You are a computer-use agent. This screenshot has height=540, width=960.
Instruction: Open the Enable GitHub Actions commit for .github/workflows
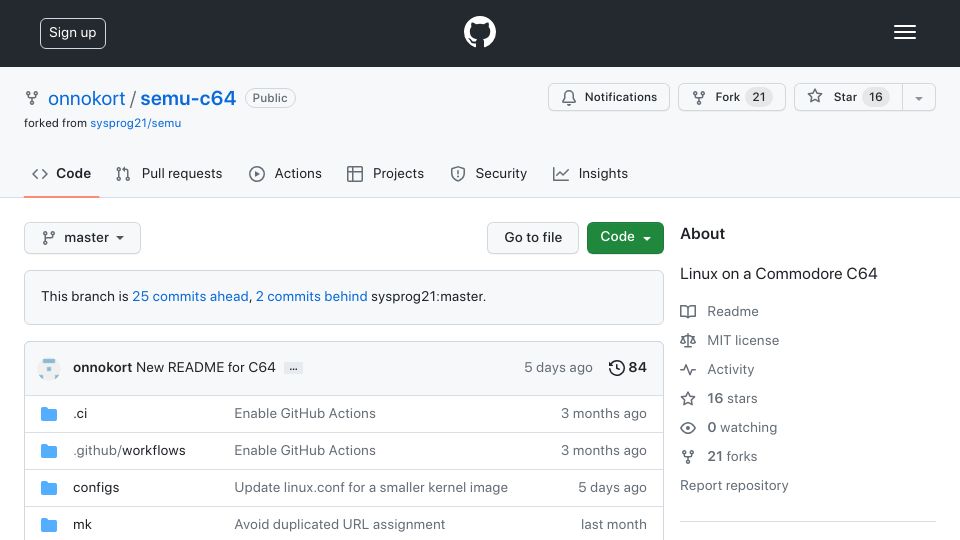tap(305, 451)
